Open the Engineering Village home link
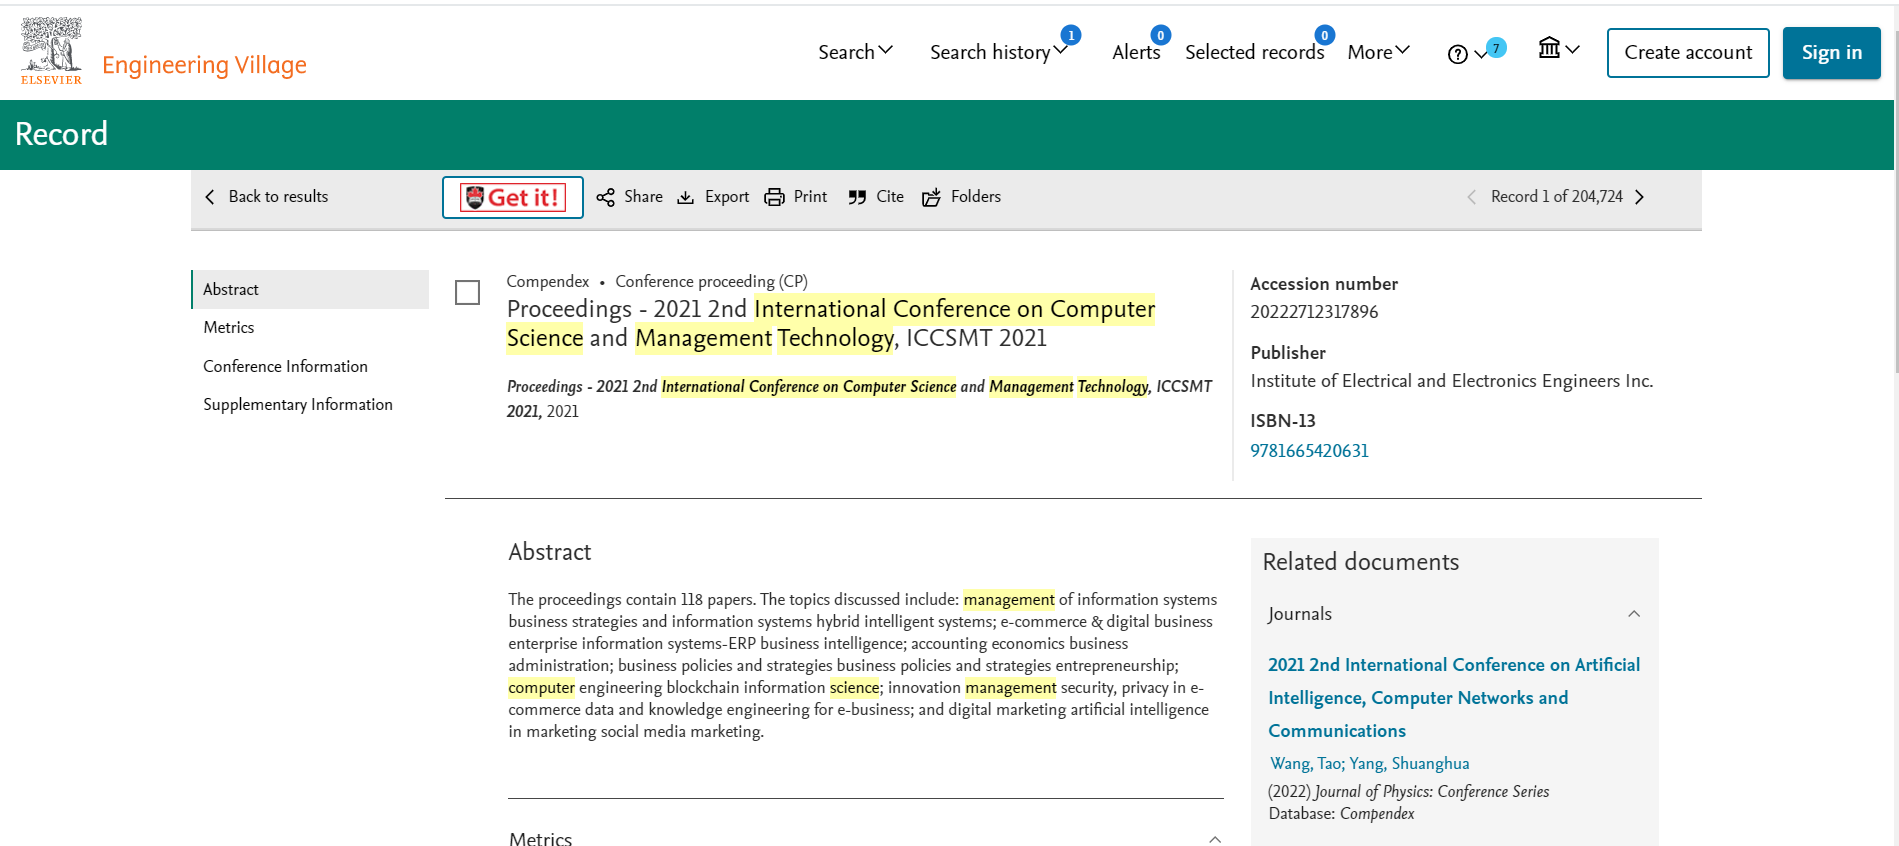The width and height of the screenshot is (1899, 846). coord(204,65)
